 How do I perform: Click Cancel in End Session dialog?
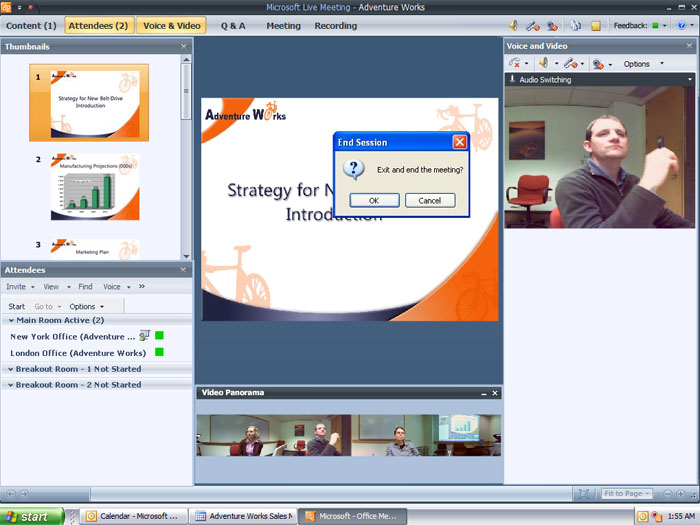[430, 200]
